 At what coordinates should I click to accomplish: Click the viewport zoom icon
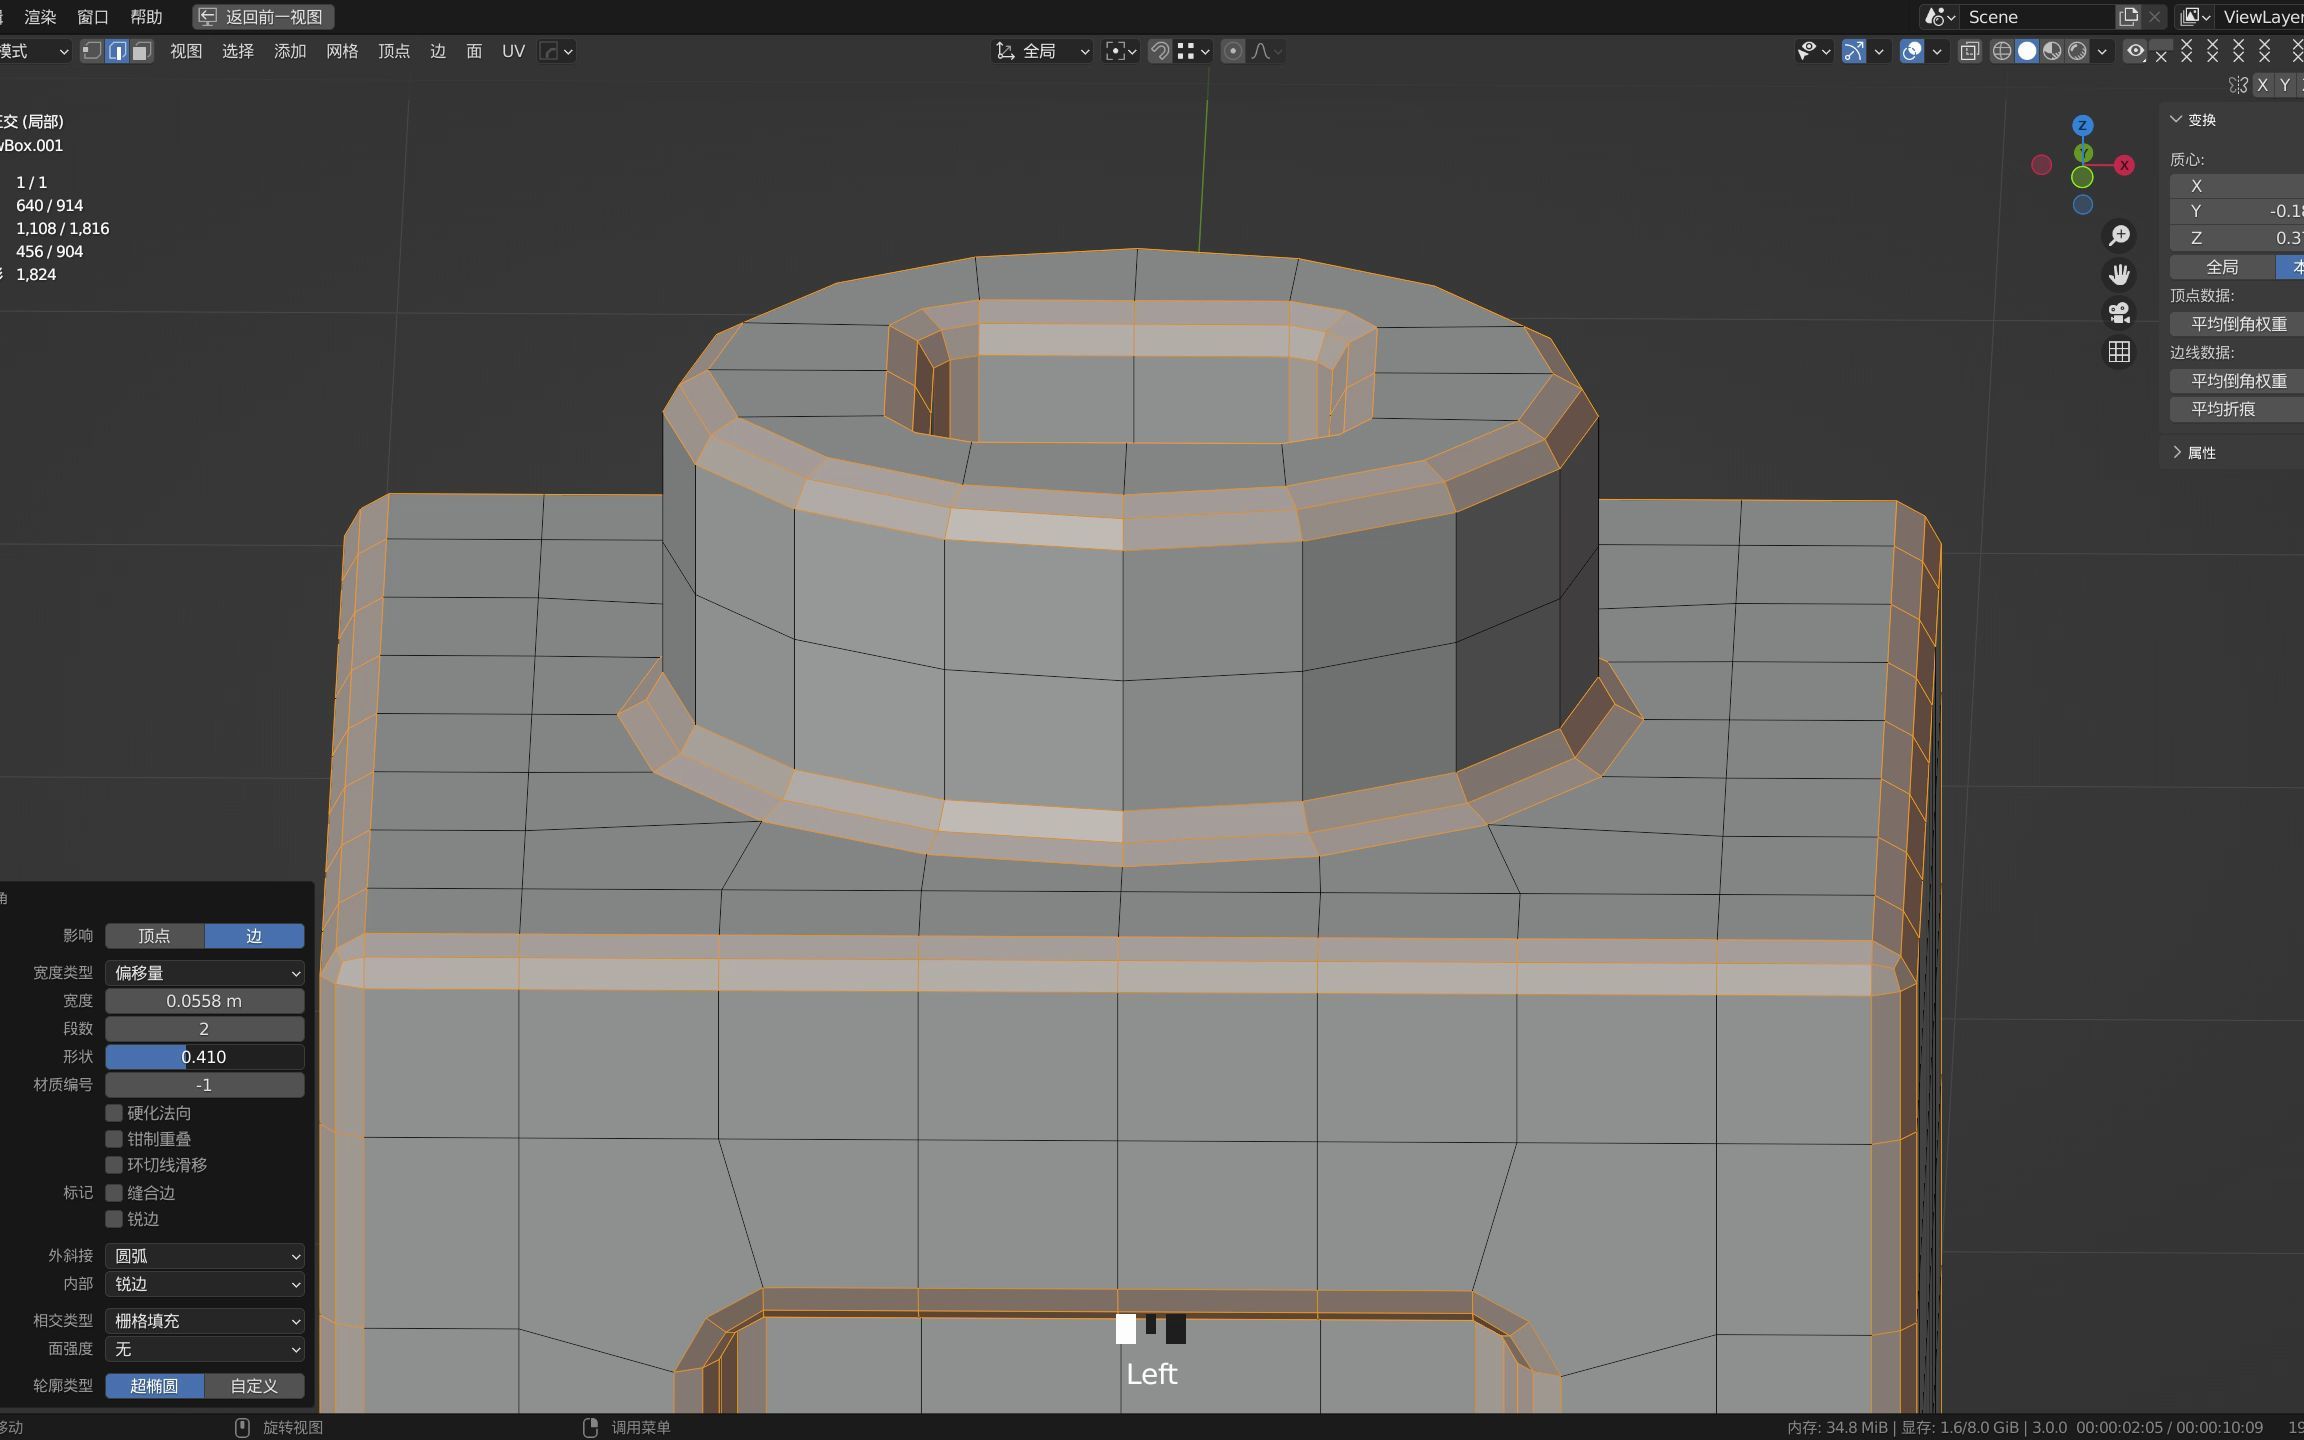[2119, 235]
